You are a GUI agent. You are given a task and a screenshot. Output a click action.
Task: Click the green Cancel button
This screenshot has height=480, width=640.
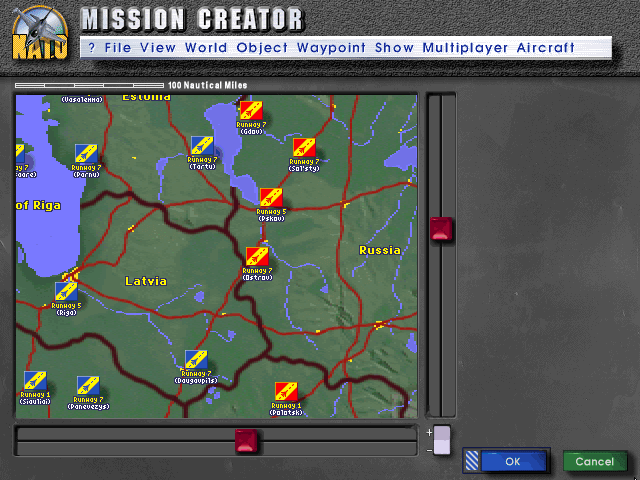click(x=594, y=461)
